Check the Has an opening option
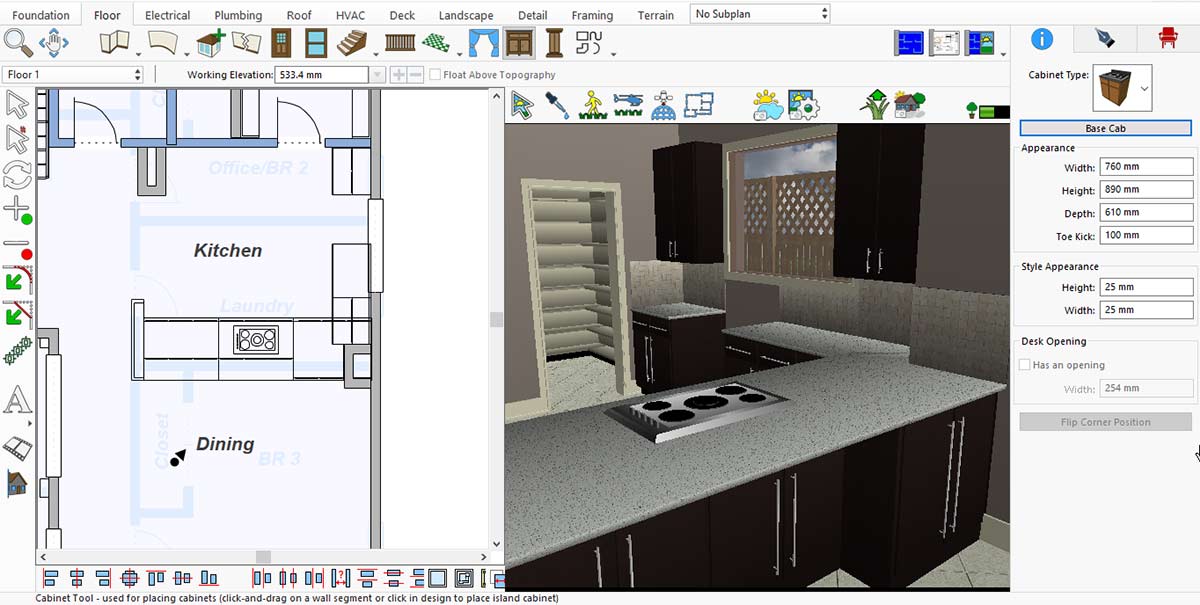 click(1025, 365)
